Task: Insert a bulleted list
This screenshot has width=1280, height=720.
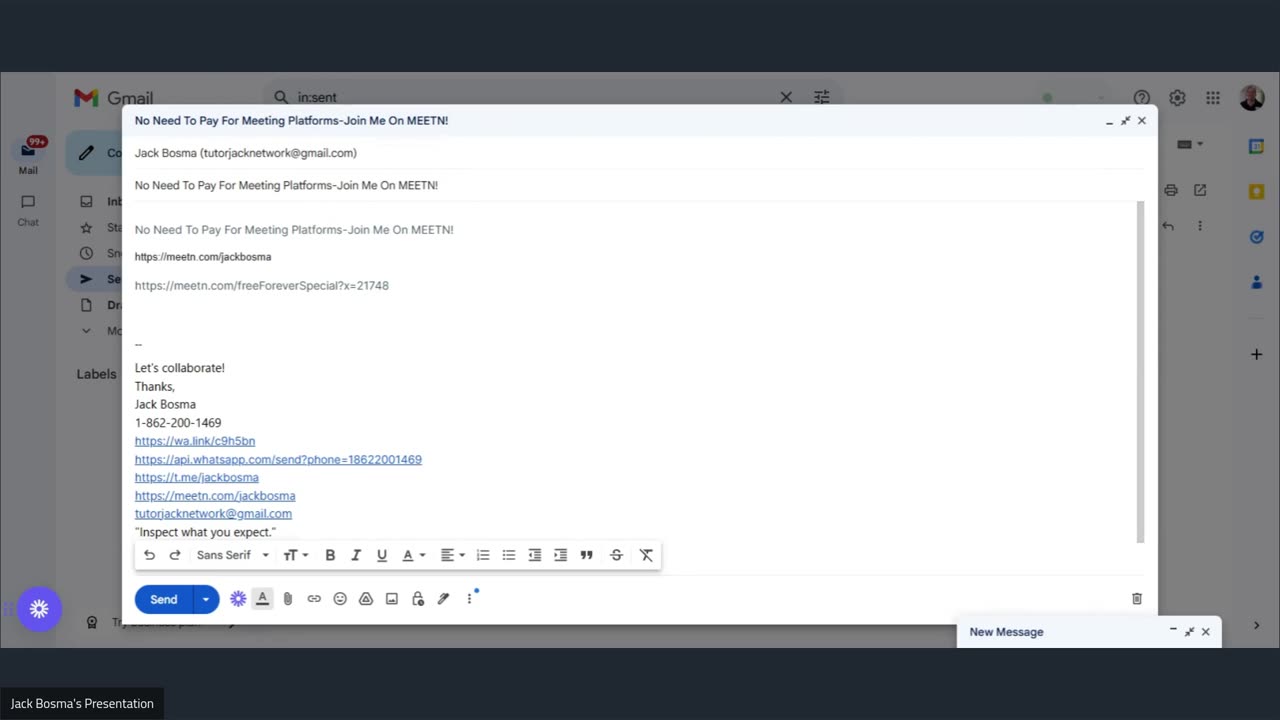Action: (x=509, y=555)
